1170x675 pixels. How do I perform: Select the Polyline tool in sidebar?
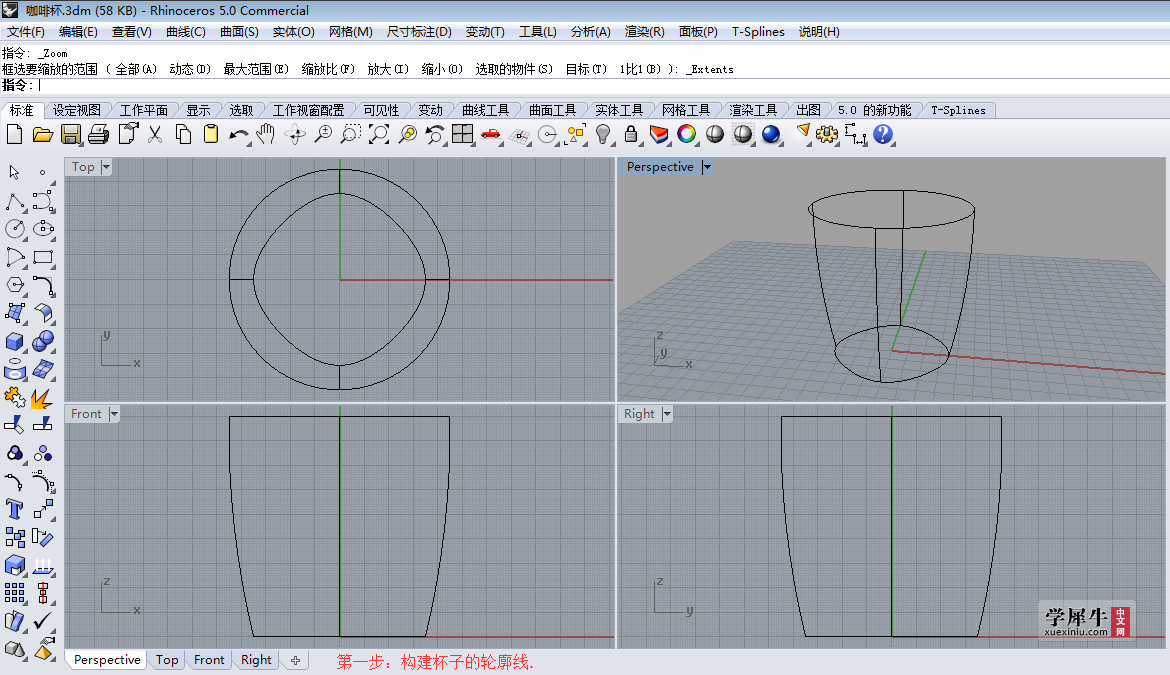(x=15, y=201)
